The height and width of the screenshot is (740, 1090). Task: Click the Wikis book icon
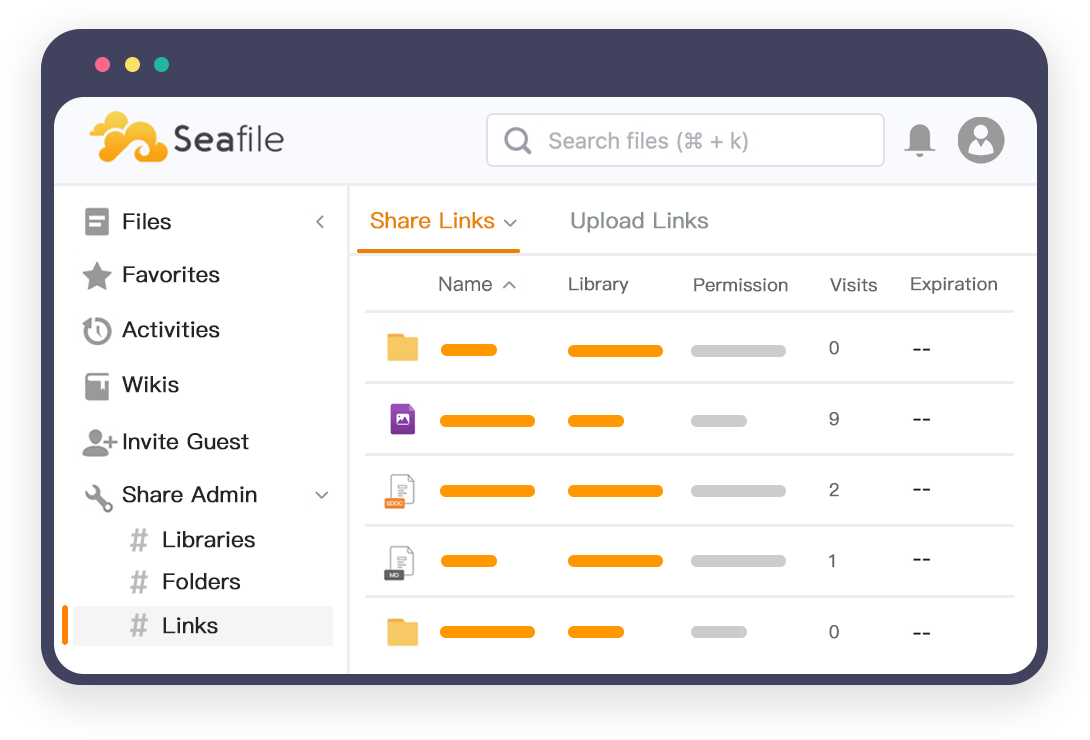click(97, 386)
